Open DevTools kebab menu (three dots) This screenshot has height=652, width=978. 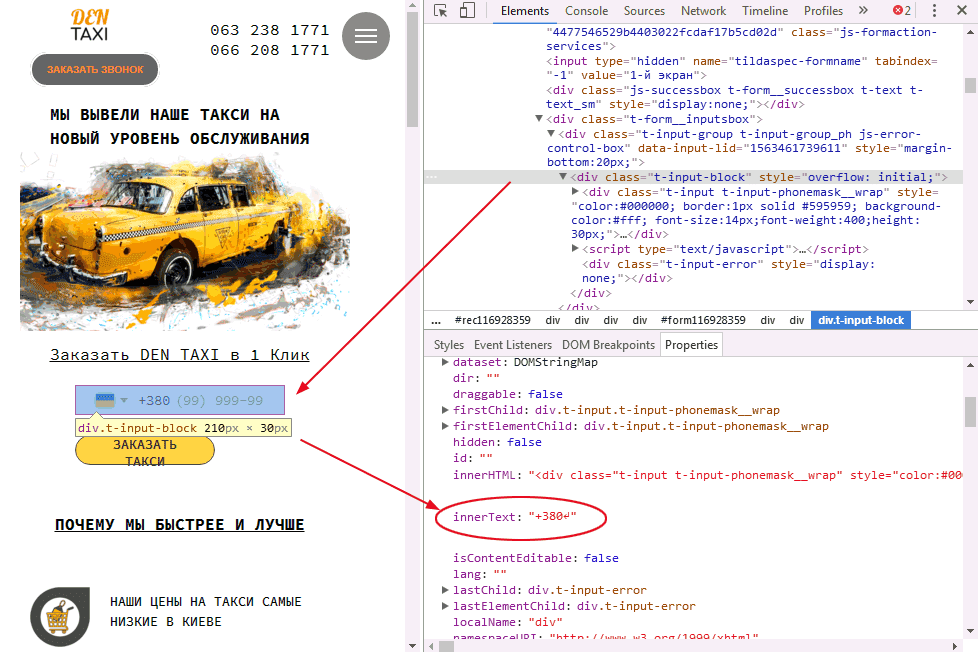(x=936, y=11)
